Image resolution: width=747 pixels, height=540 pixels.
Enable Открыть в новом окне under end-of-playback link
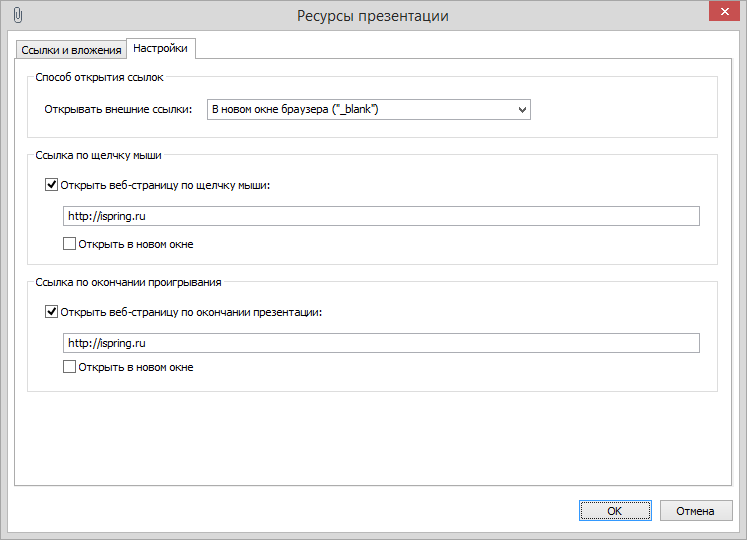(70, 367)
